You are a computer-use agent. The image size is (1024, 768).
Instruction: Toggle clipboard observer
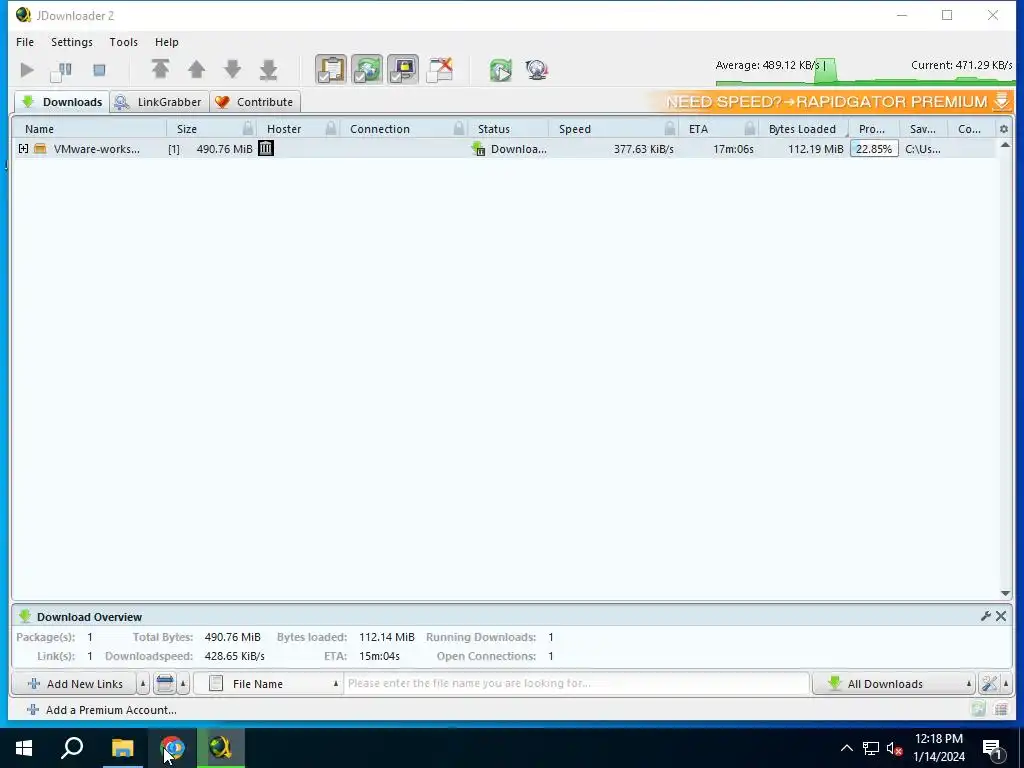331,70
